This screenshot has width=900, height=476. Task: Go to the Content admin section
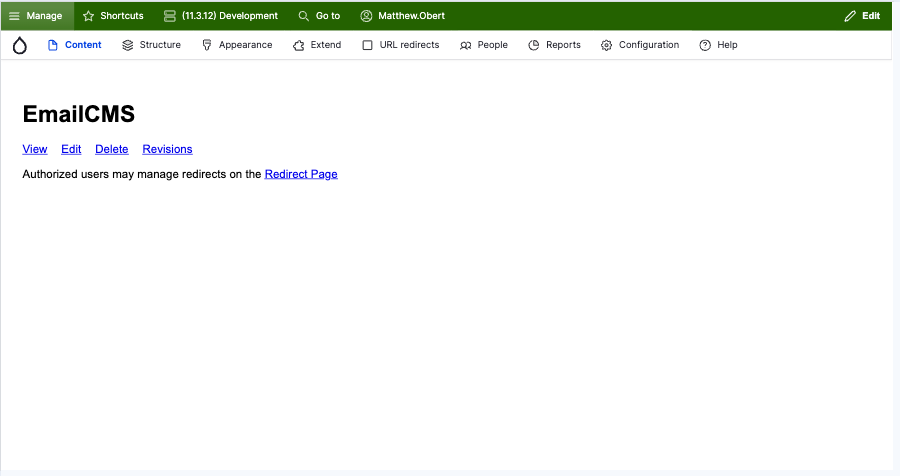click(75, 45)
